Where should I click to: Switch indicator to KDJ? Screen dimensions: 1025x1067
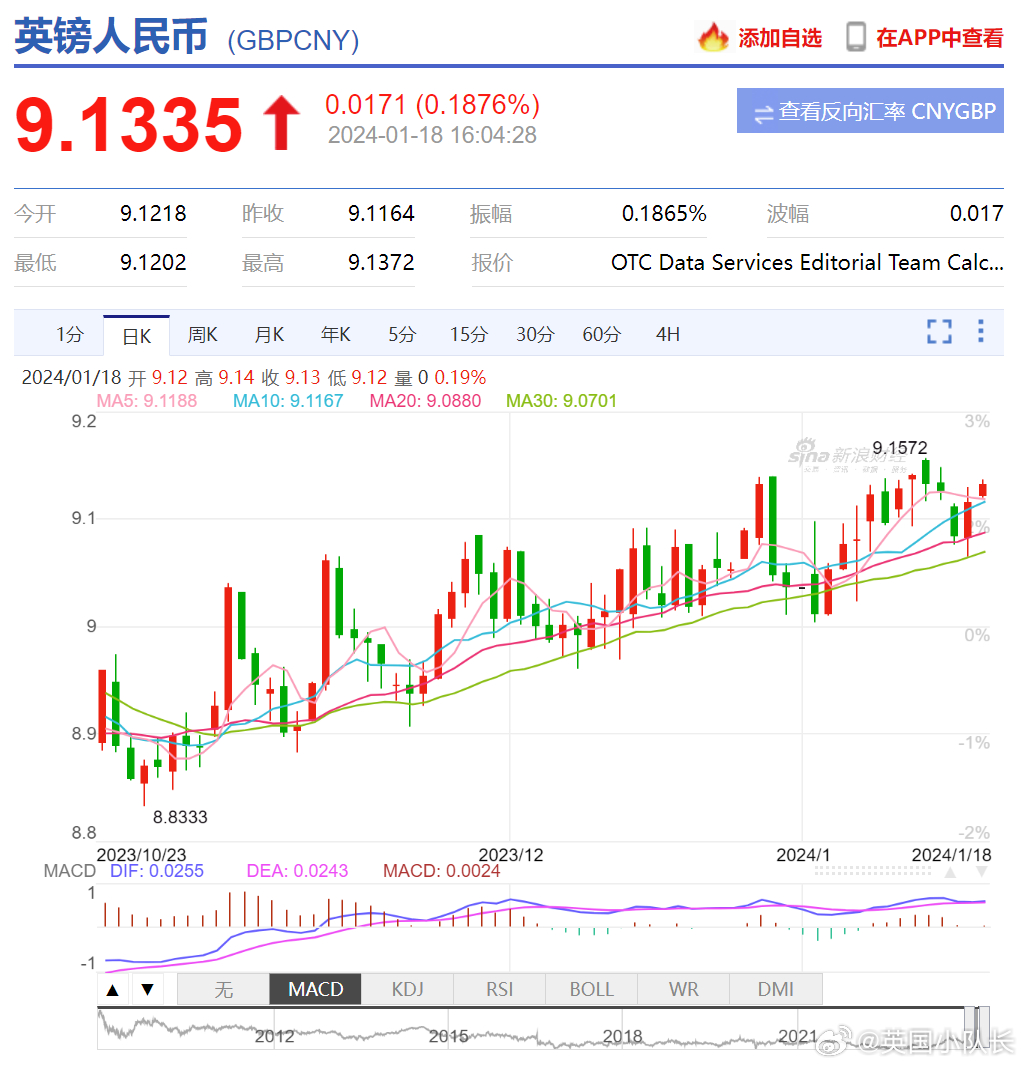407,989
